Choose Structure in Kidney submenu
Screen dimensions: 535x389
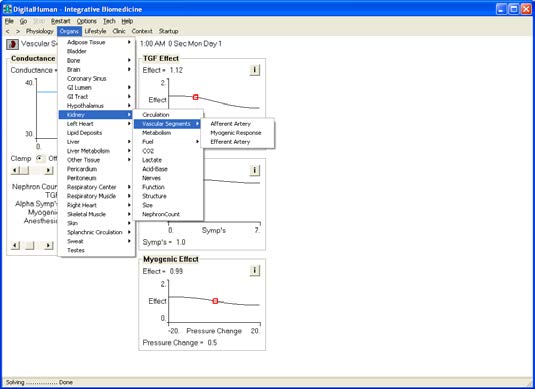168,196
